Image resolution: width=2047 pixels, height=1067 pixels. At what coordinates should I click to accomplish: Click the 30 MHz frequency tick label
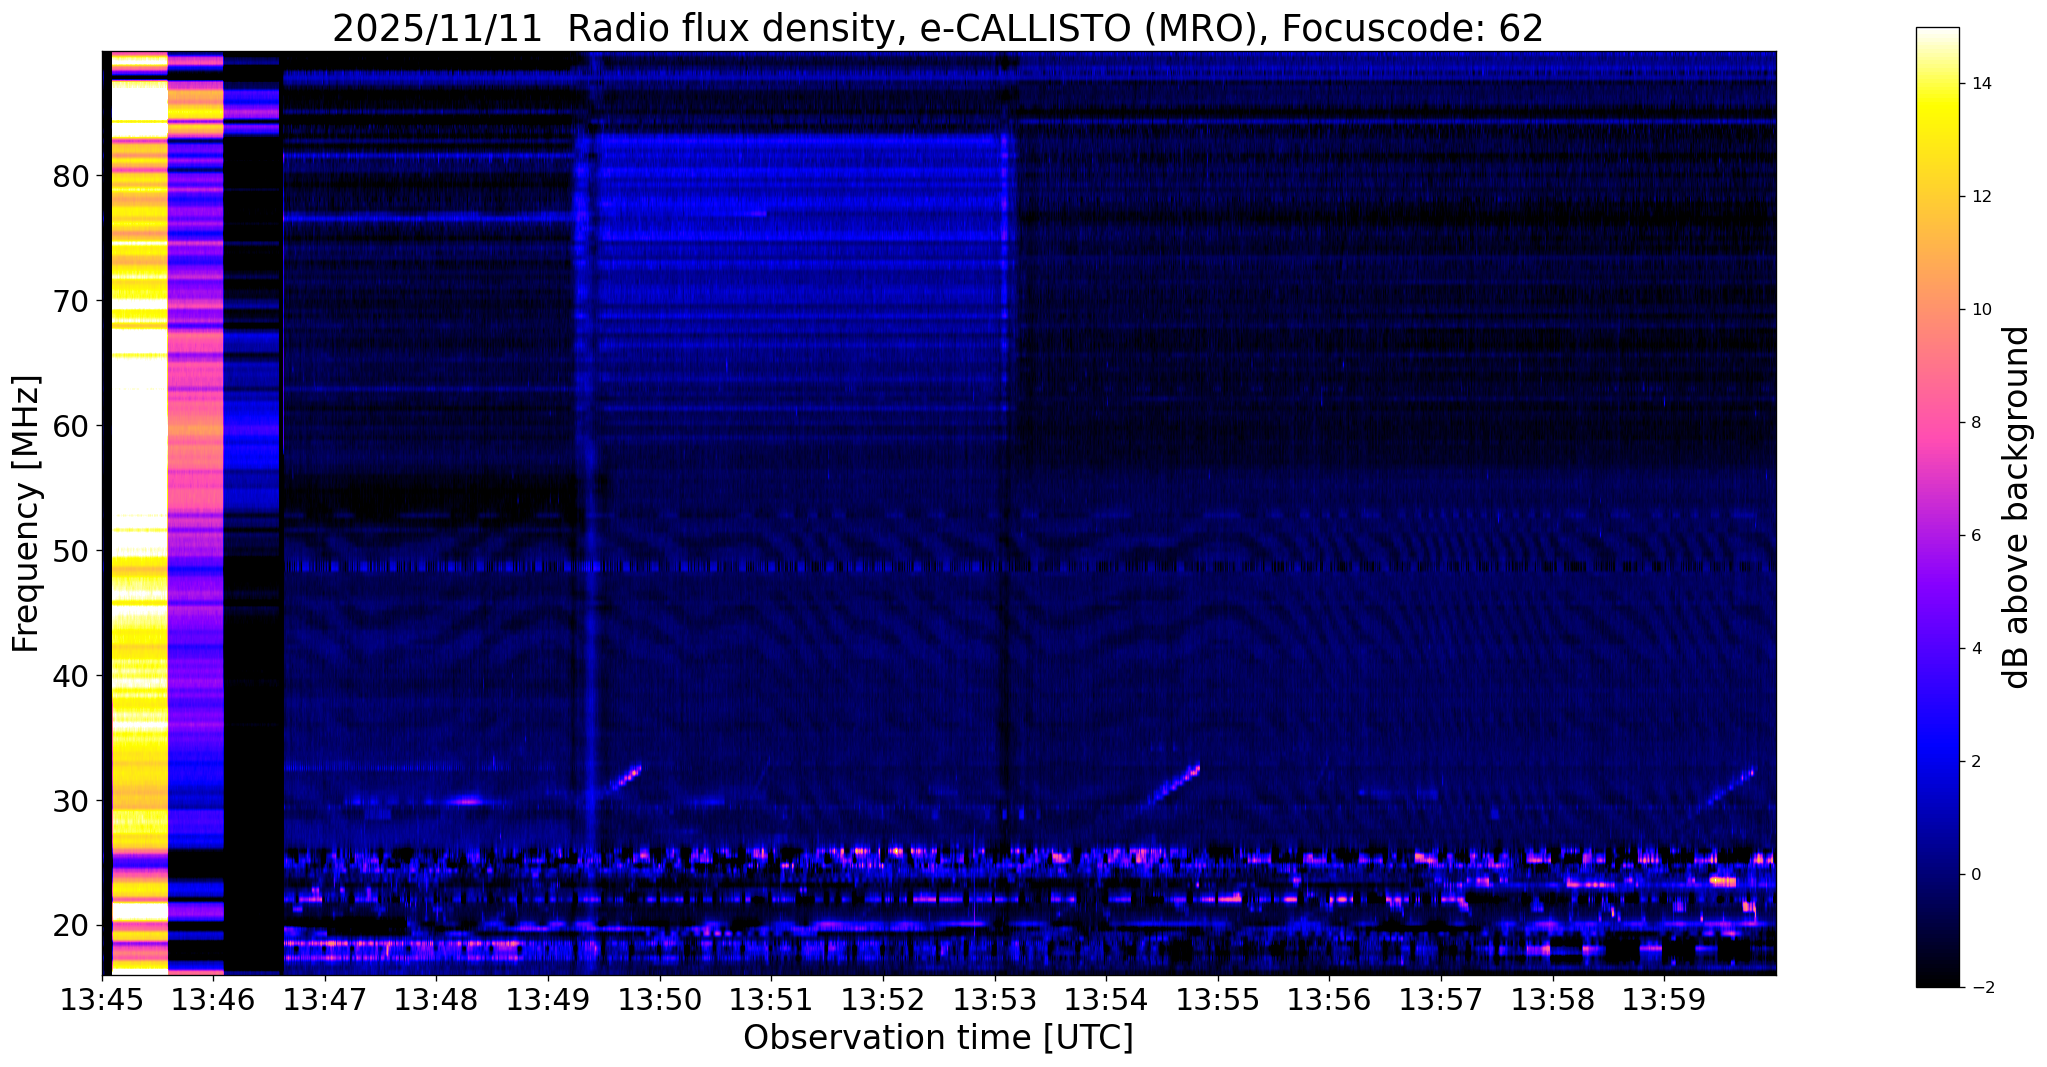coord(71,802)
